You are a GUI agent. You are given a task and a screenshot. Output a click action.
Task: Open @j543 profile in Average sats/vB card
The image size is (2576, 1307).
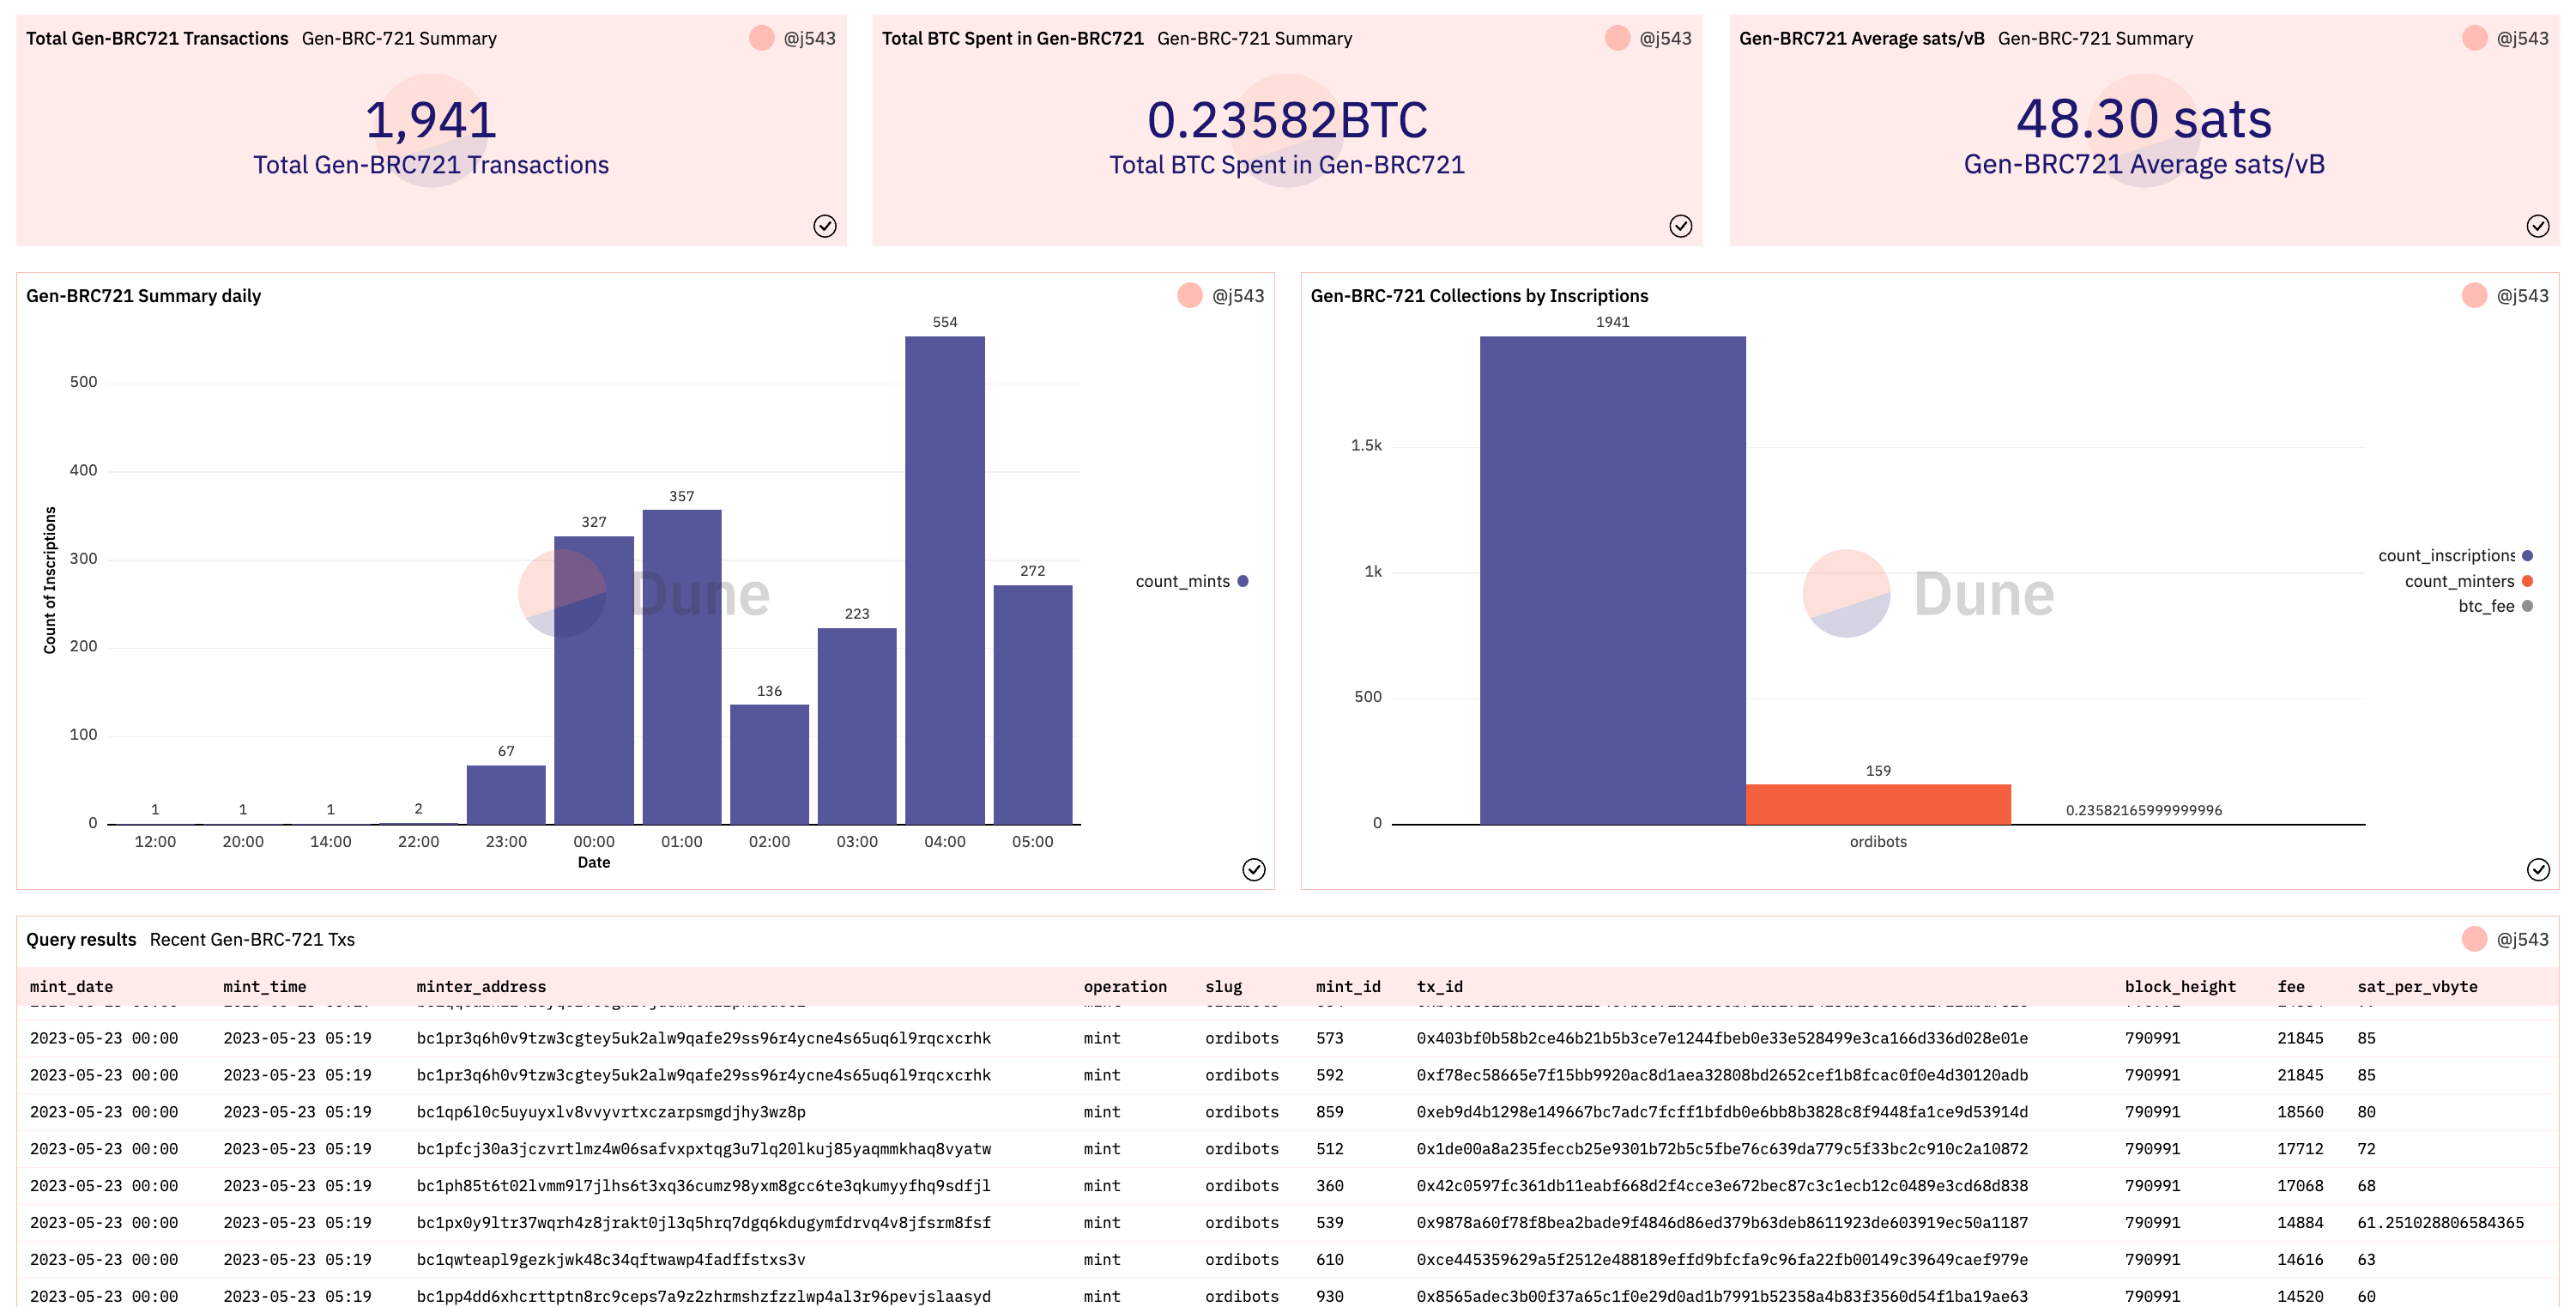pyautogui.click(x=2522, y=38)
